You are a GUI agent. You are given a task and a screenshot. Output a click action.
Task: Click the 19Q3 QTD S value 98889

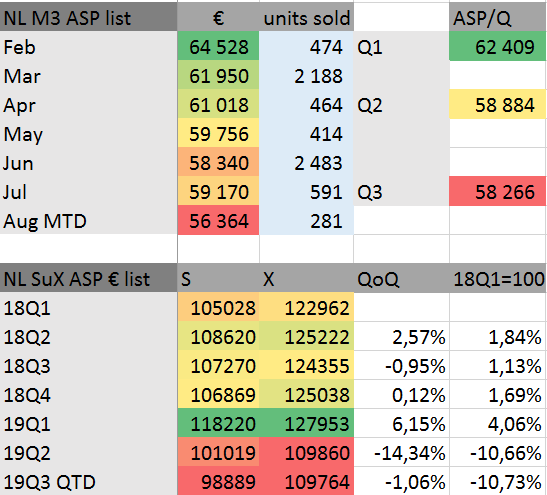click(218, 481)
